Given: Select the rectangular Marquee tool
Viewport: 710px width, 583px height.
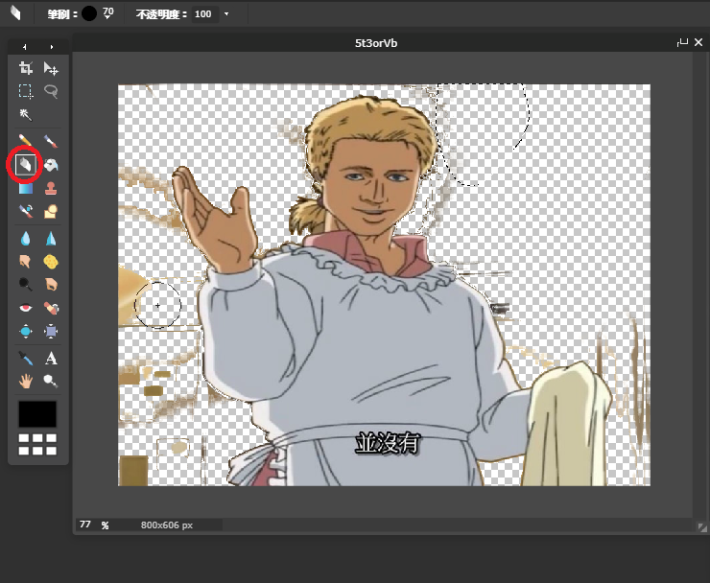Looking at the screenshot, I should pyautogui.click(x=25, y=91).
